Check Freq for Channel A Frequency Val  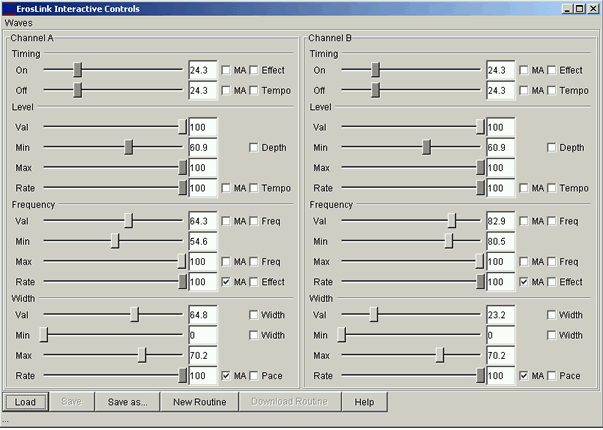click(x=253, y=221)
